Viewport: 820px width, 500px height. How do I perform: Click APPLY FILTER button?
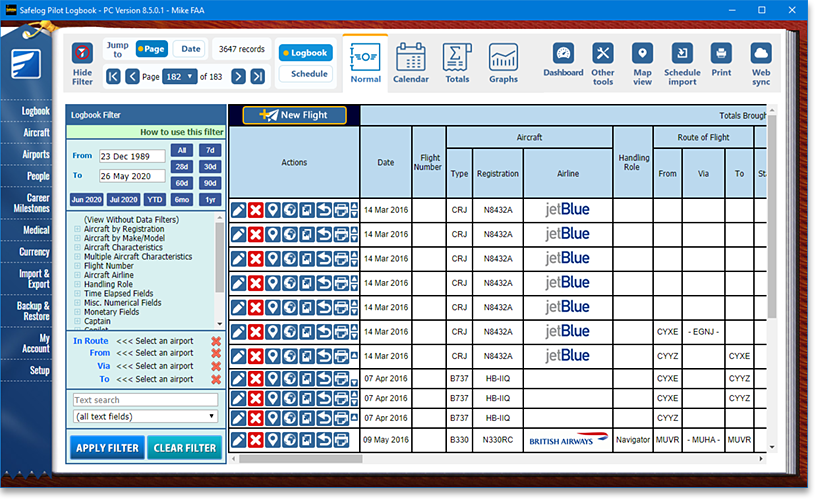(x=107, y=448)
